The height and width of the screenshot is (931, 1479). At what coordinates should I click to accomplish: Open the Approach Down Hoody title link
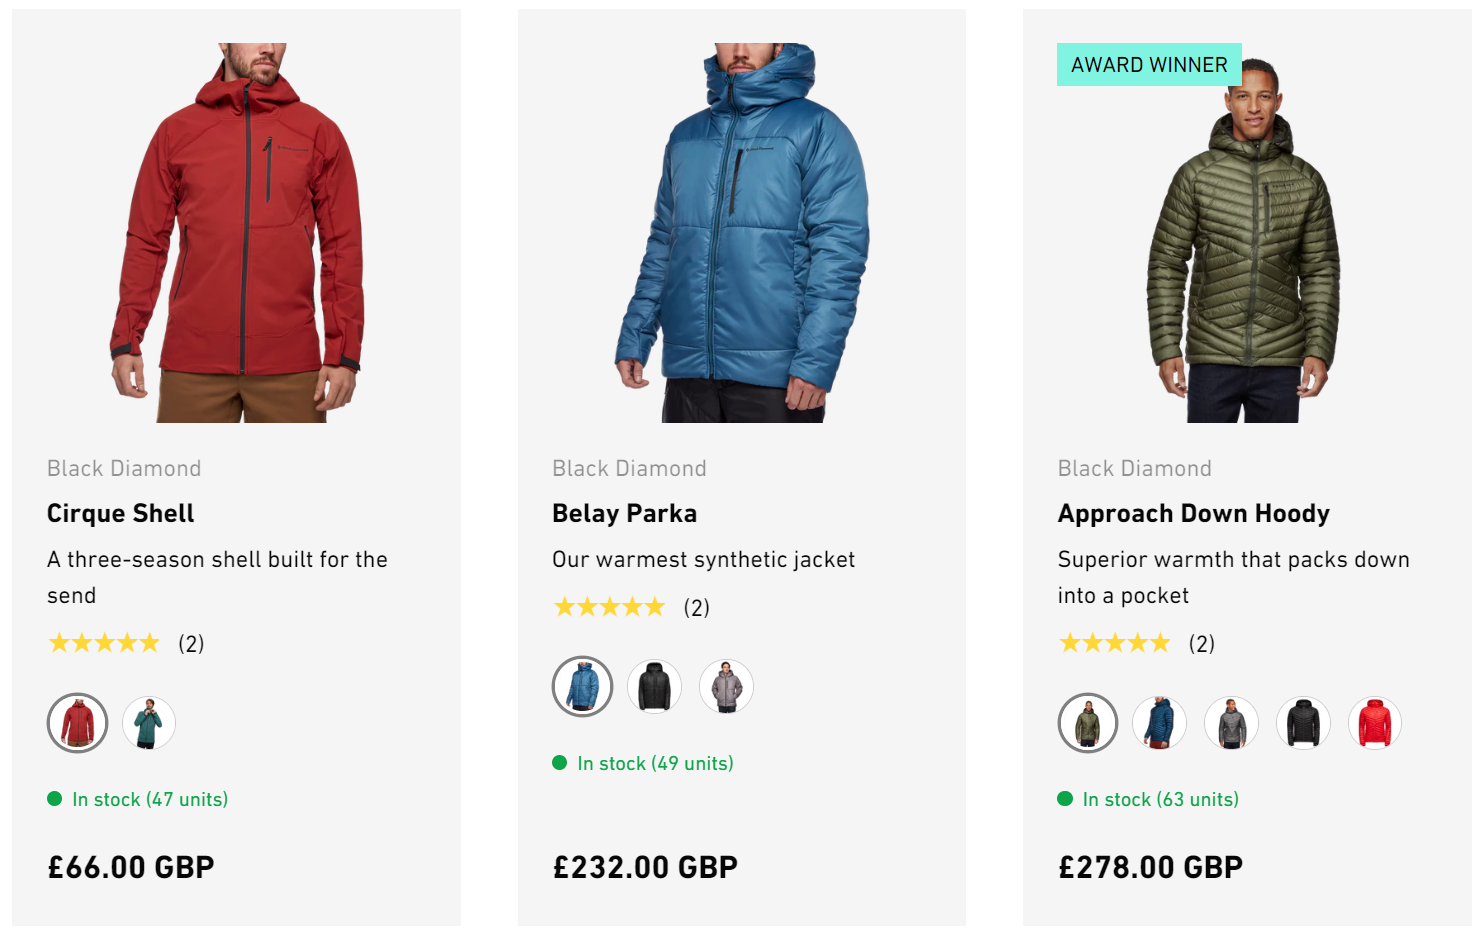[1194, 513]
